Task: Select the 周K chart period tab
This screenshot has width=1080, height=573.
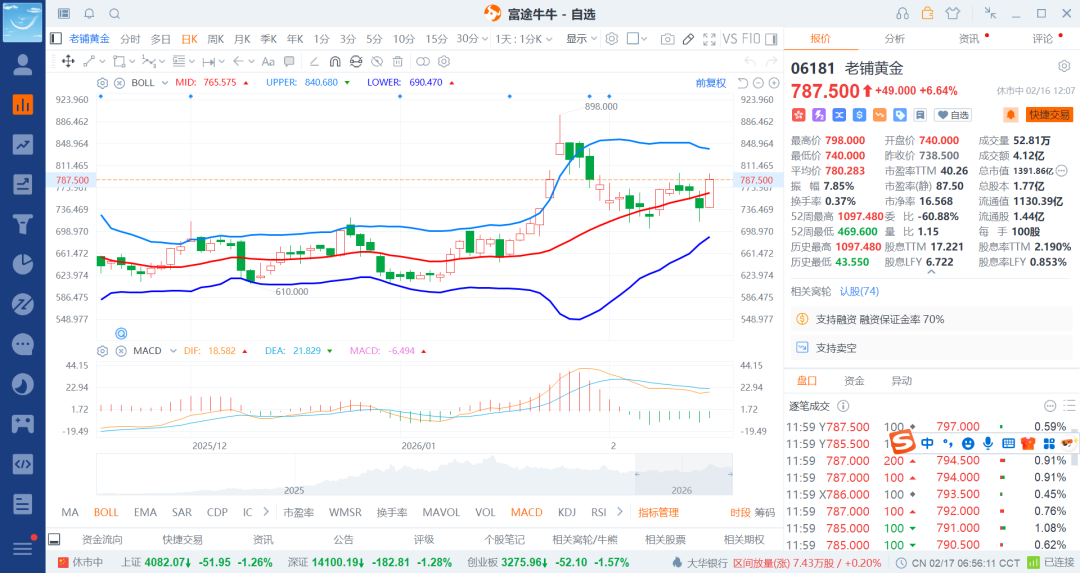Action: (x=215, y=39)
